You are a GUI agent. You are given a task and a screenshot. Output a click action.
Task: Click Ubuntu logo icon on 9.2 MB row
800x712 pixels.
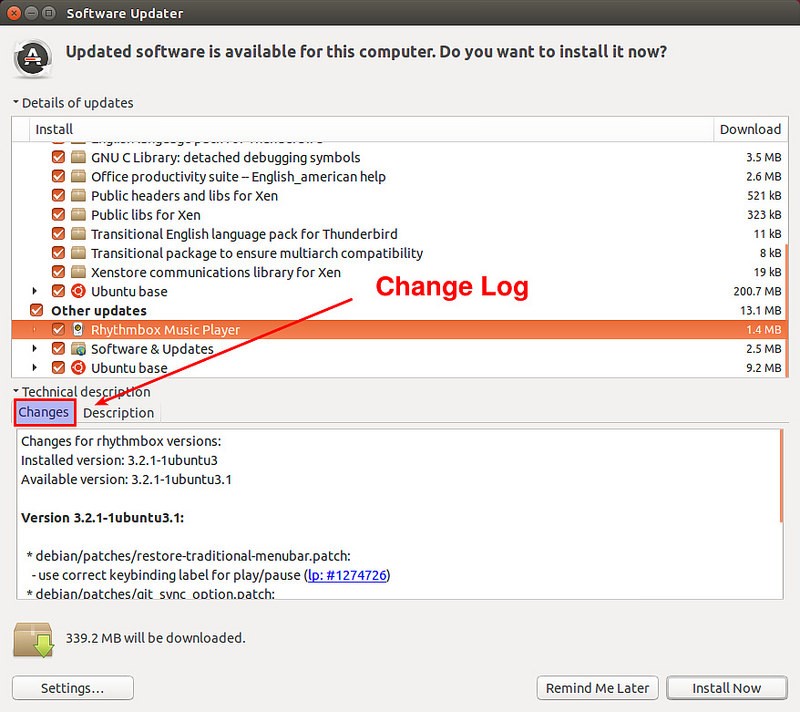78,368
